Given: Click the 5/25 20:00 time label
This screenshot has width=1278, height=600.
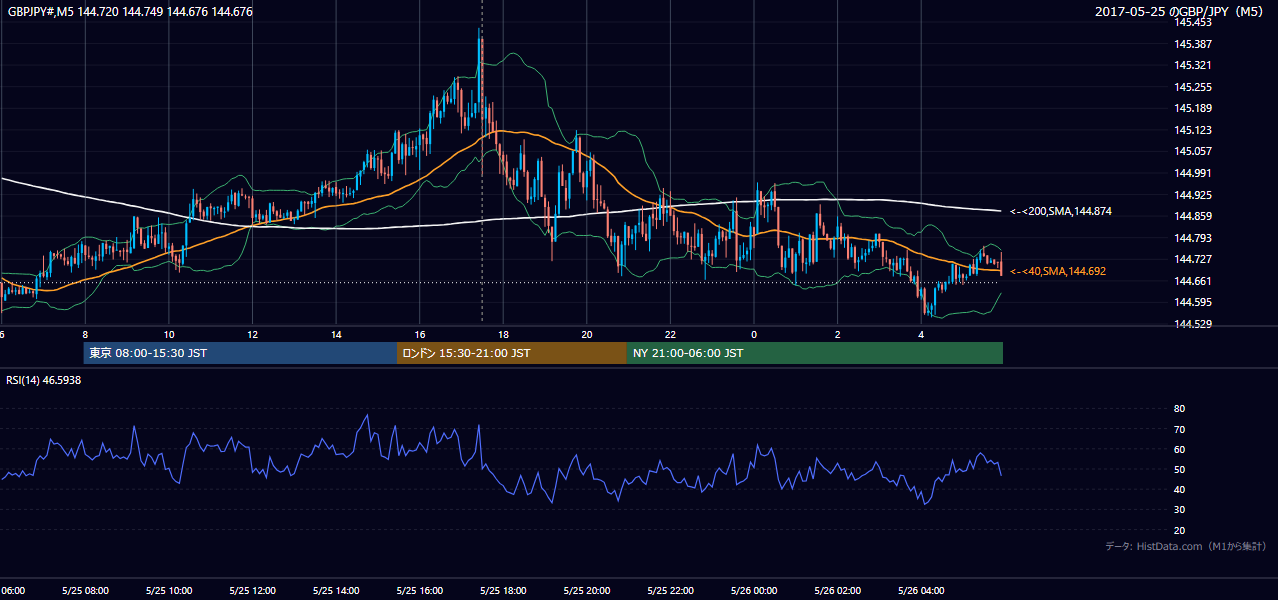Looking at the screenshot, I should (x=587, y=590).
